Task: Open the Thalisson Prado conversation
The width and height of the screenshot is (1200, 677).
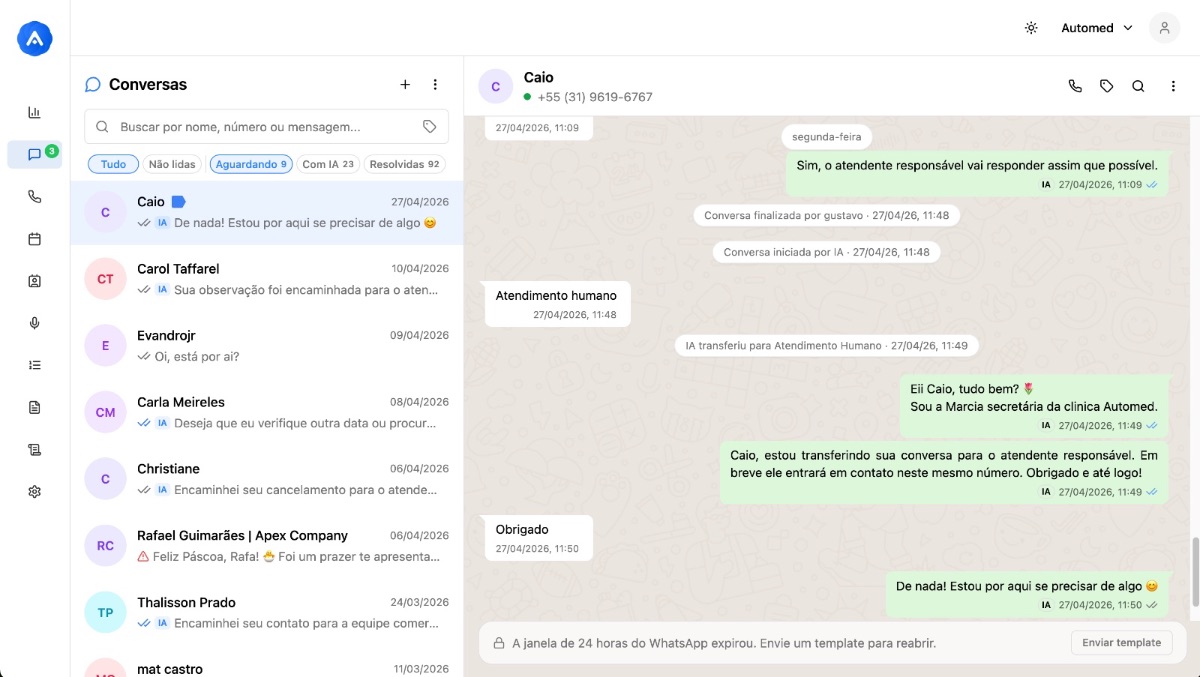Action: coord(266,612)
